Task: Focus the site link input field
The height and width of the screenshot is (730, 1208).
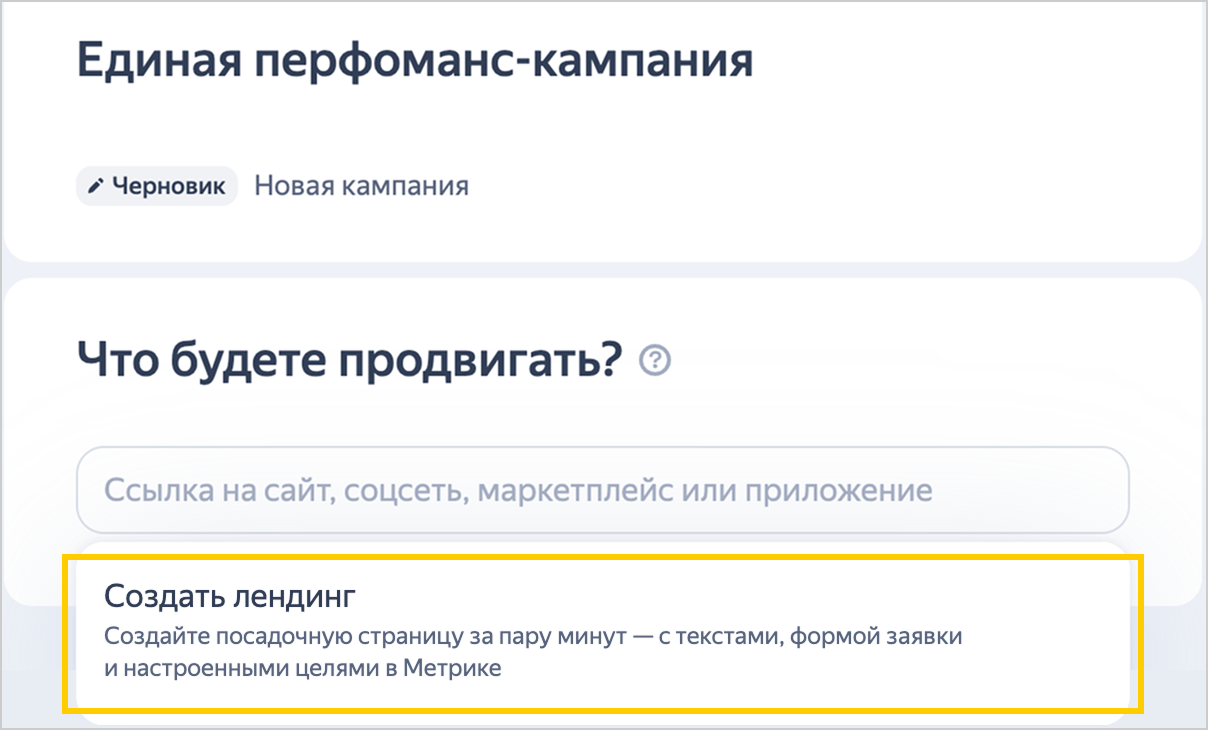Action: [x=603, y=490]
